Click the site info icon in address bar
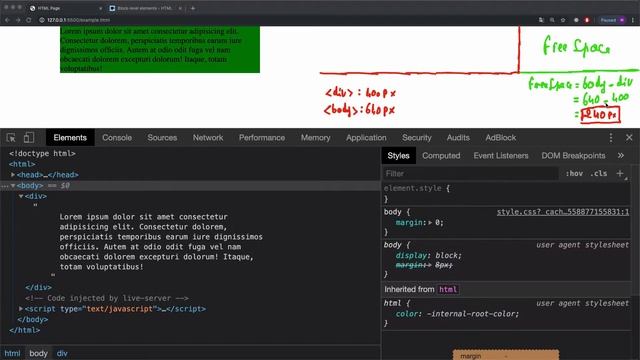 coord(42,20)
